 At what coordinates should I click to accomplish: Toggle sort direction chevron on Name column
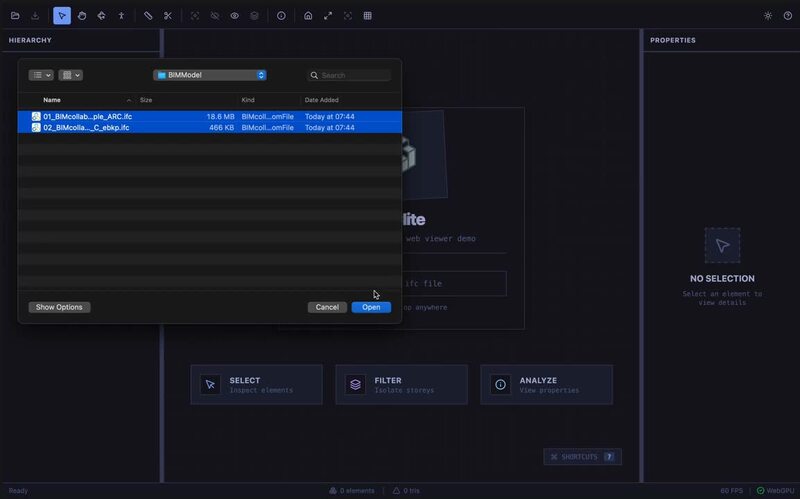129,100
